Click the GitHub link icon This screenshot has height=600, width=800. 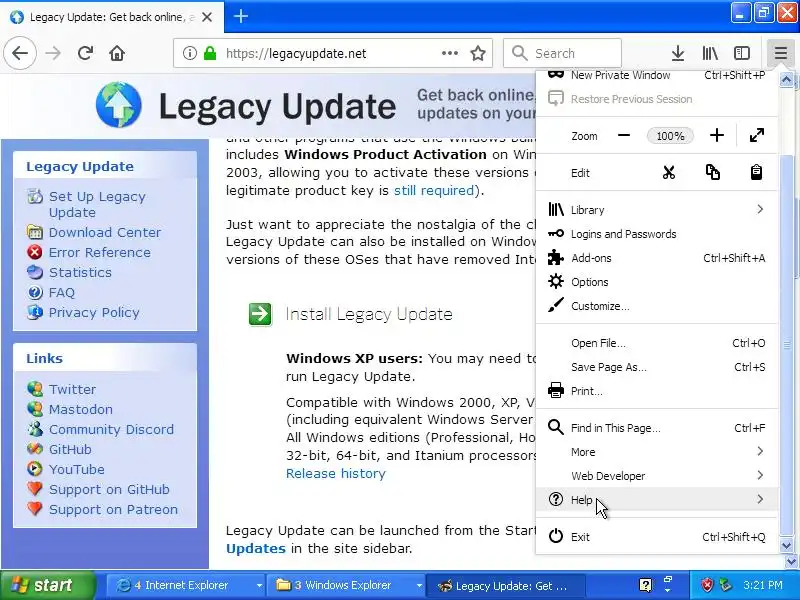35,449
